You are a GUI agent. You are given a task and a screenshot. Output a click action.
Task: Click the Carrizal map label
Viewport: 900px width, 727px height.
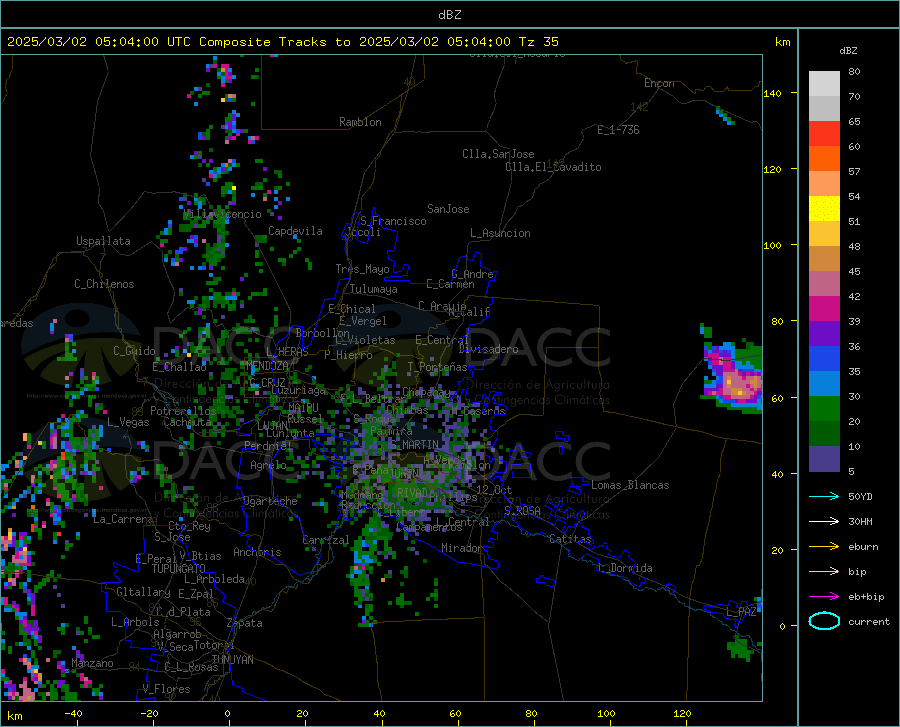326,540
